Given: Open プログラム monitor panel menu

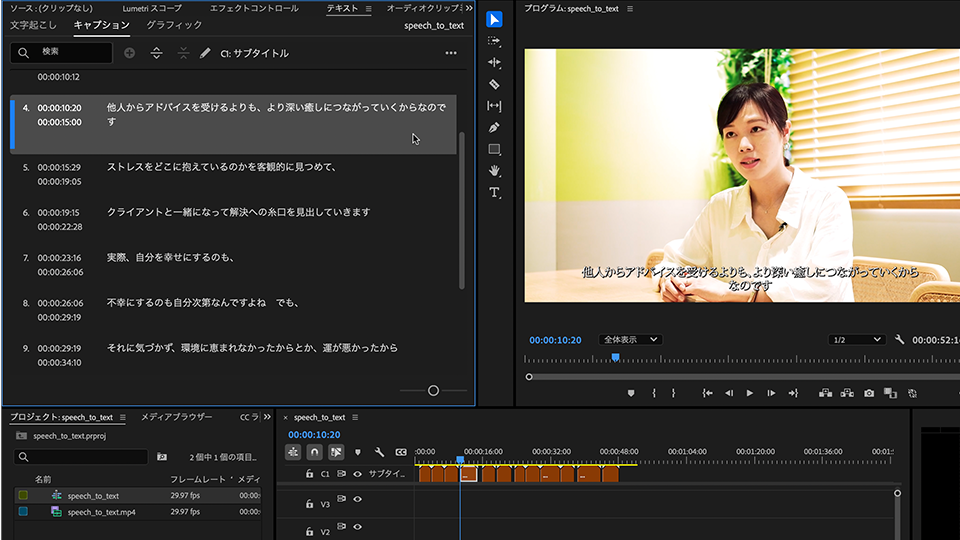Looking at the screenshot, I should click(x=630, y=9).
